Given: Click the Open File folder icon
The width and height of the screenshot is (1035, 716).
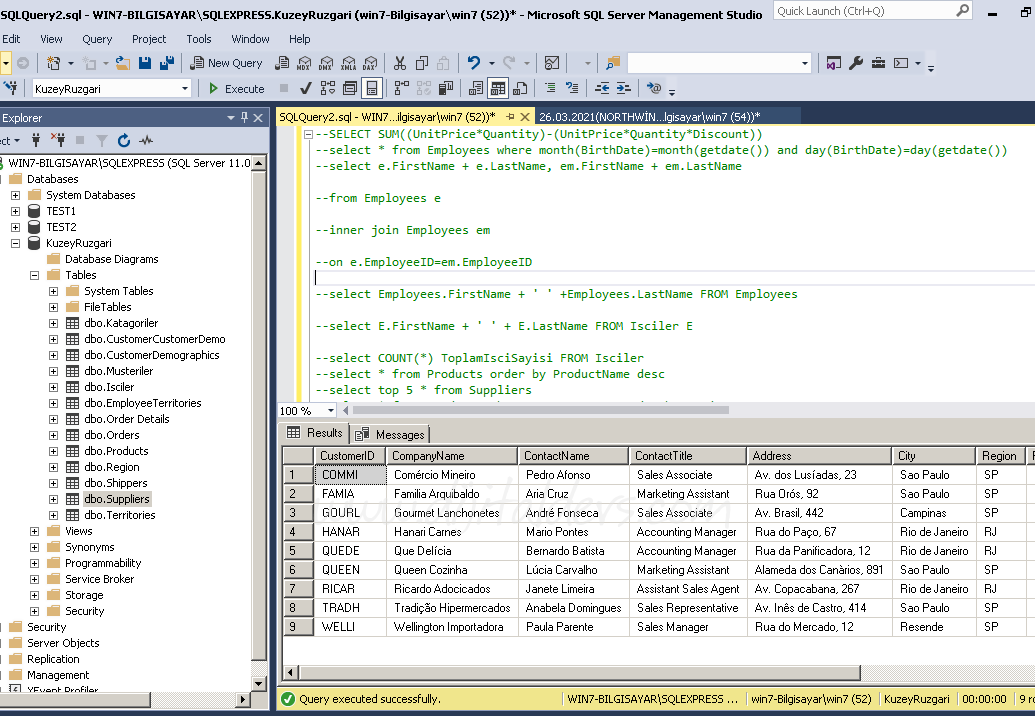Looking at the screenshot, I should (x=122, y=63).
